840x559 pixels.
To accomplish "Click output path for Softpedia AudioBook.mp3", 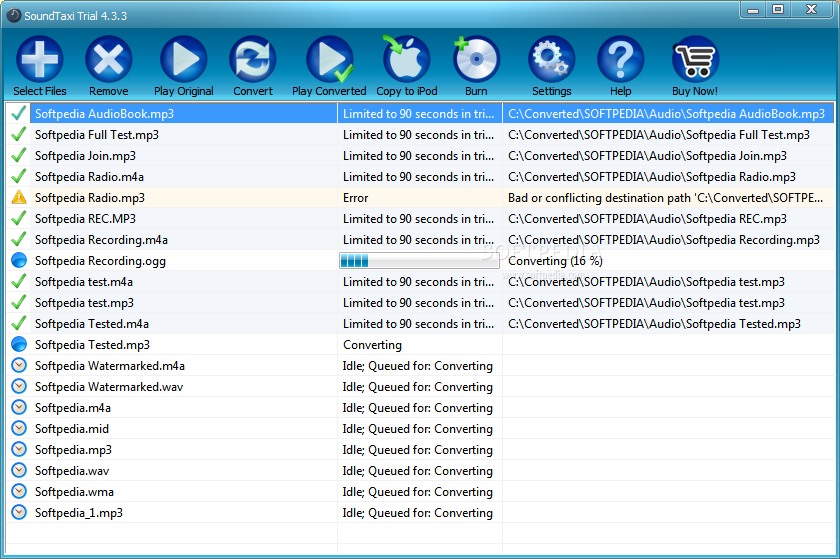I will (x=666, y=114).
